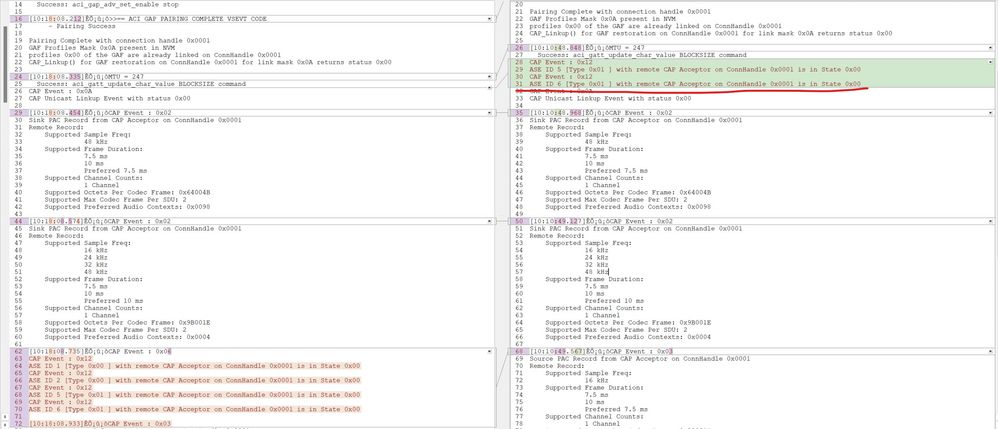
Task: Click left line 16 ACI GAP PAIRING COMPLETE header
Action: 148,19
